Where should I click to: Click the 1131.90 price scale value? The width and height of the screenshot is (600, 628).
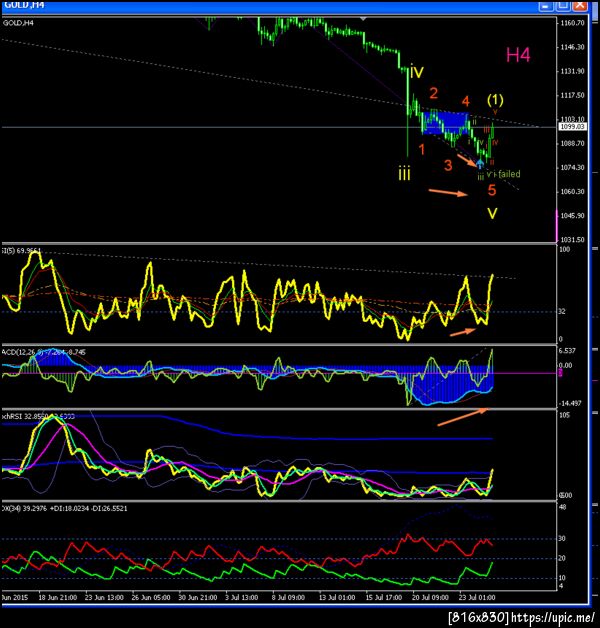[572, 71]
